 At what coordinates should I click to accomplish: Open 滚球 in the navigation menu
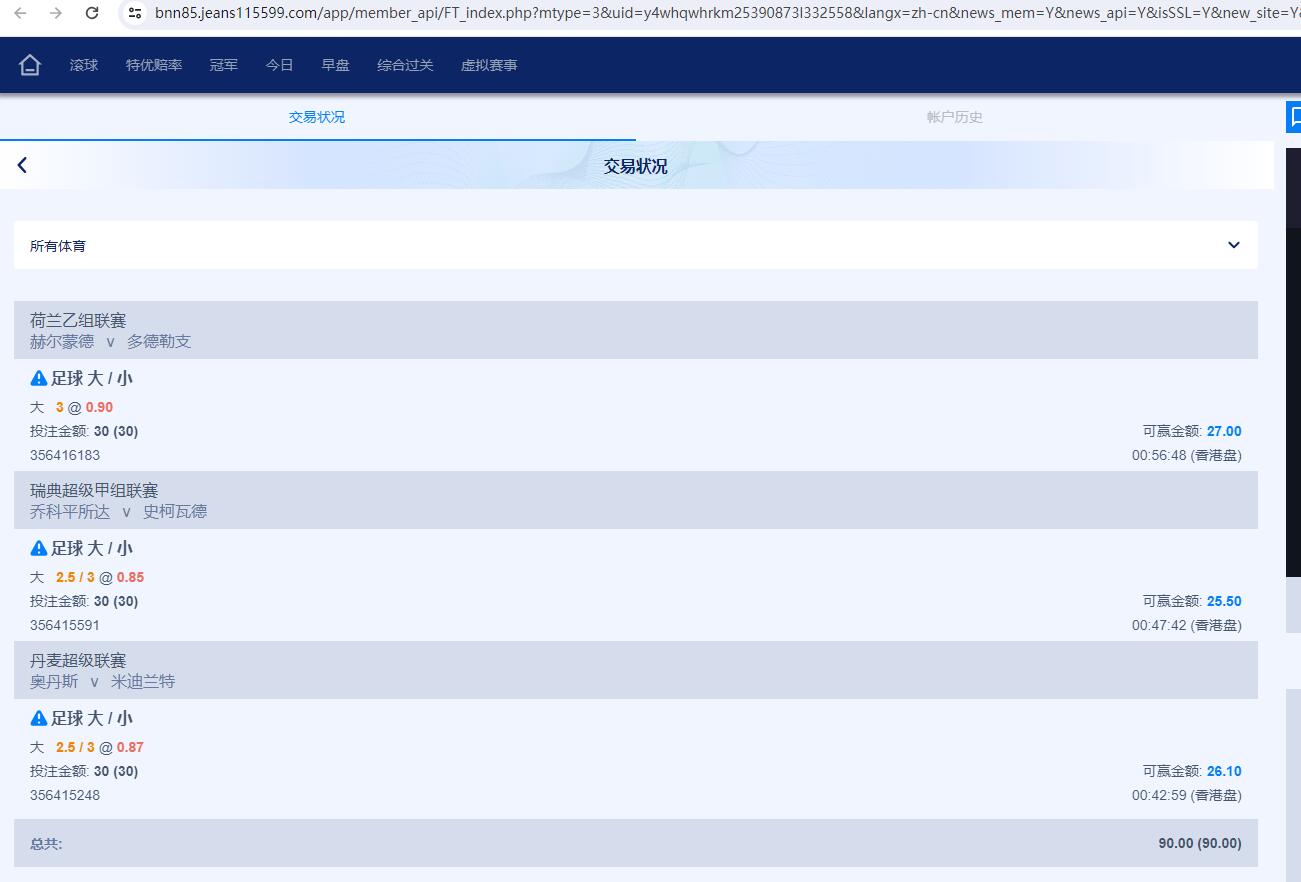[x=84, y=65]
